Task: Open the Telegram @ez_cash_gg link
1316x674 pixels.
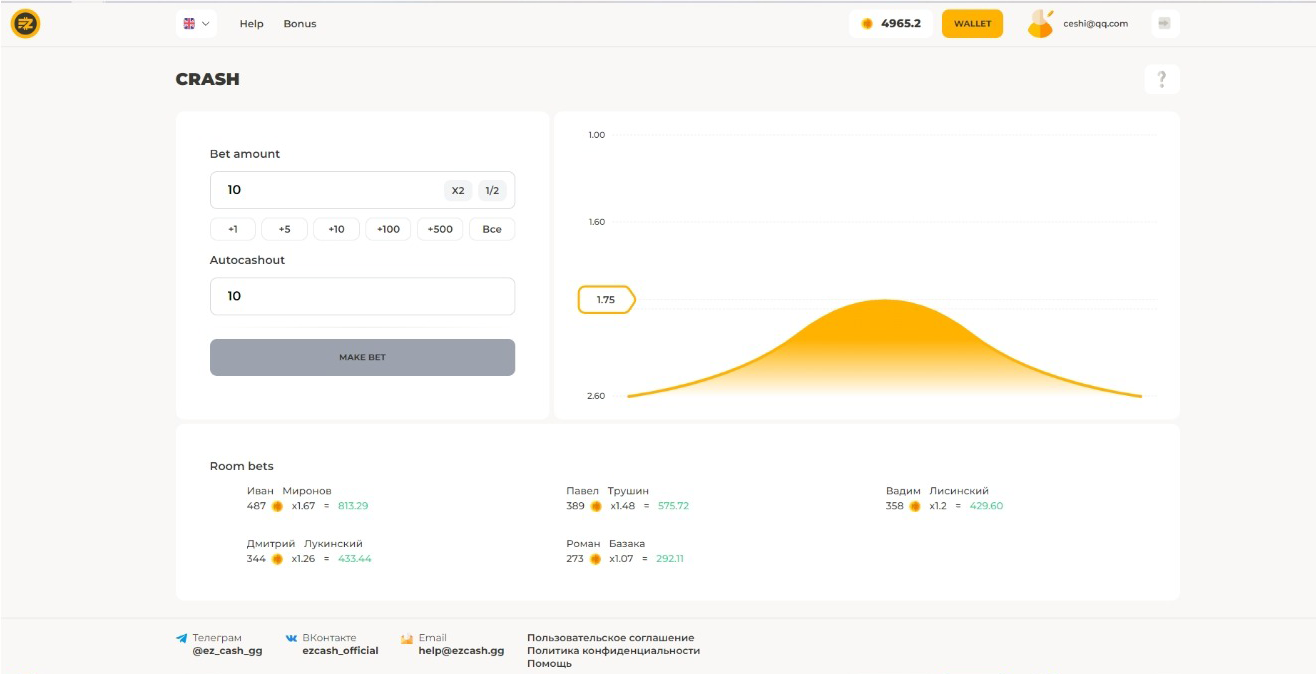Action: coord(227,650)
